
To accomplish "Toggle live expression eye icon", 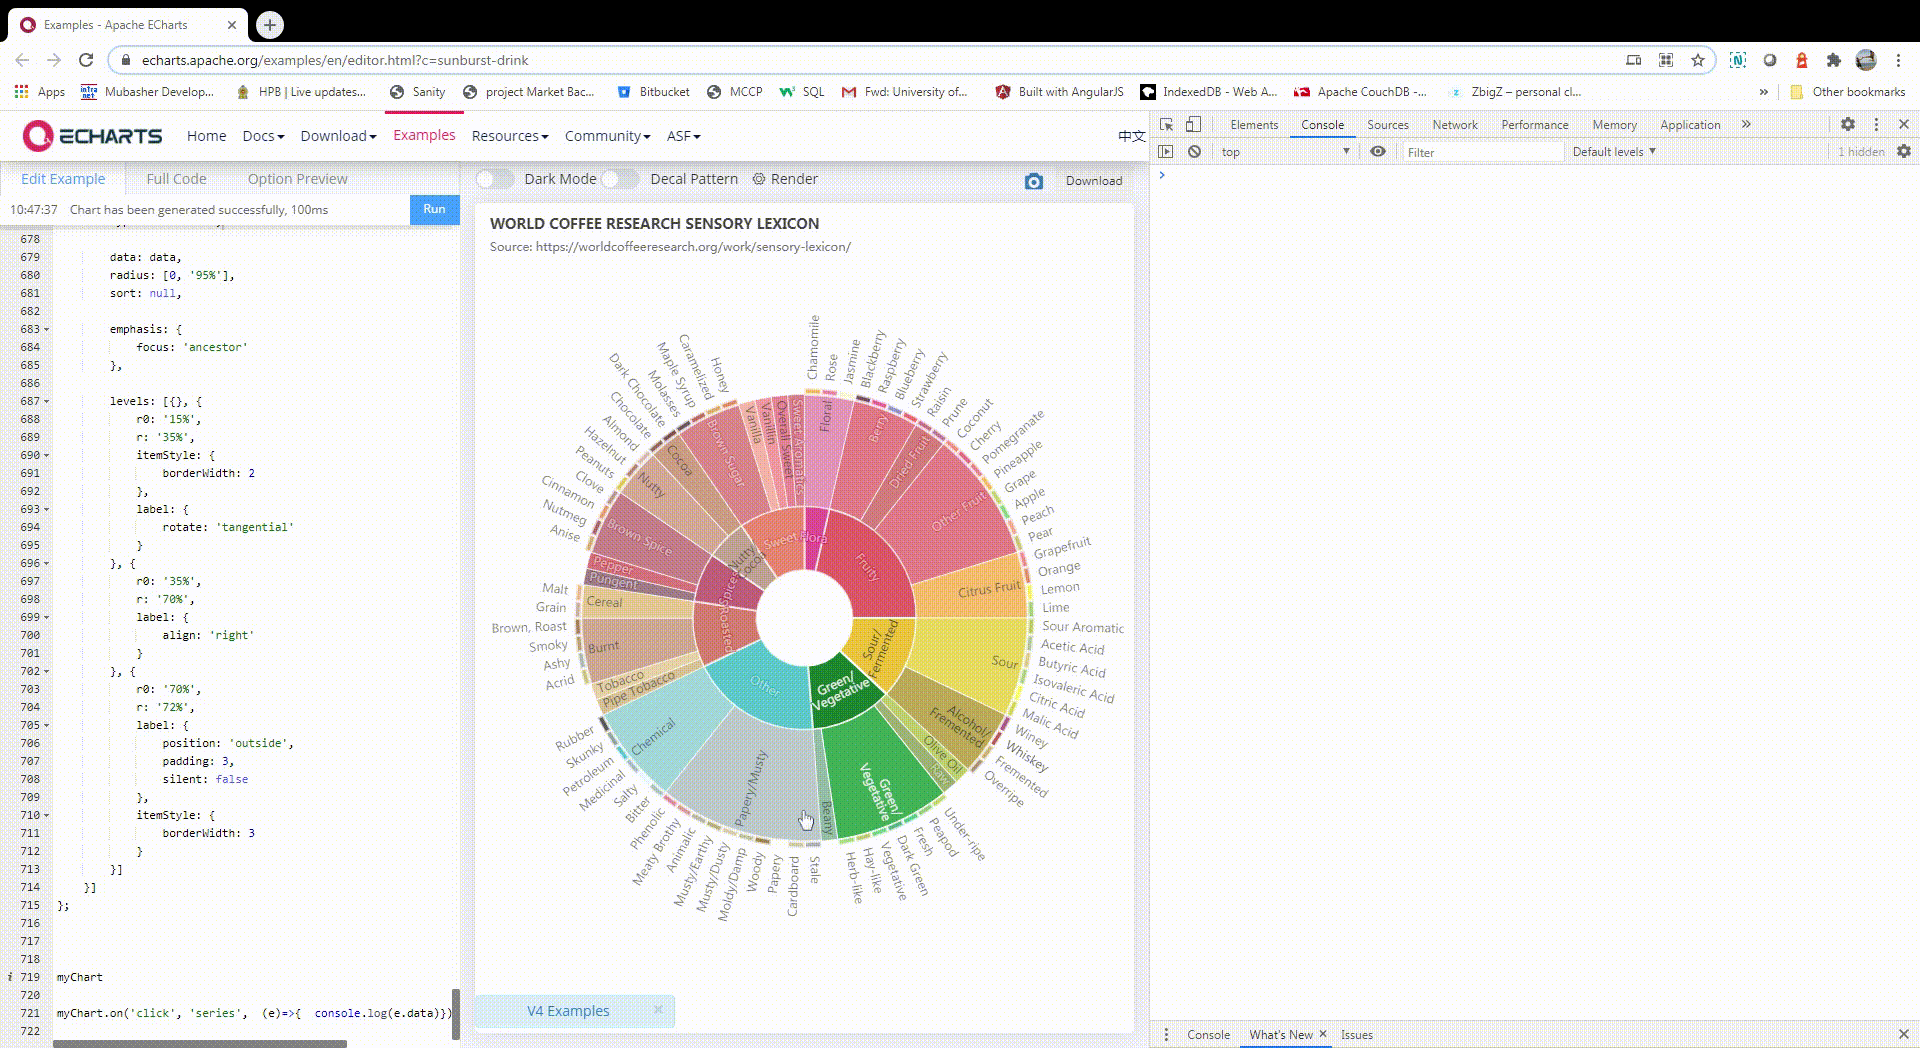I will 1378,151.
